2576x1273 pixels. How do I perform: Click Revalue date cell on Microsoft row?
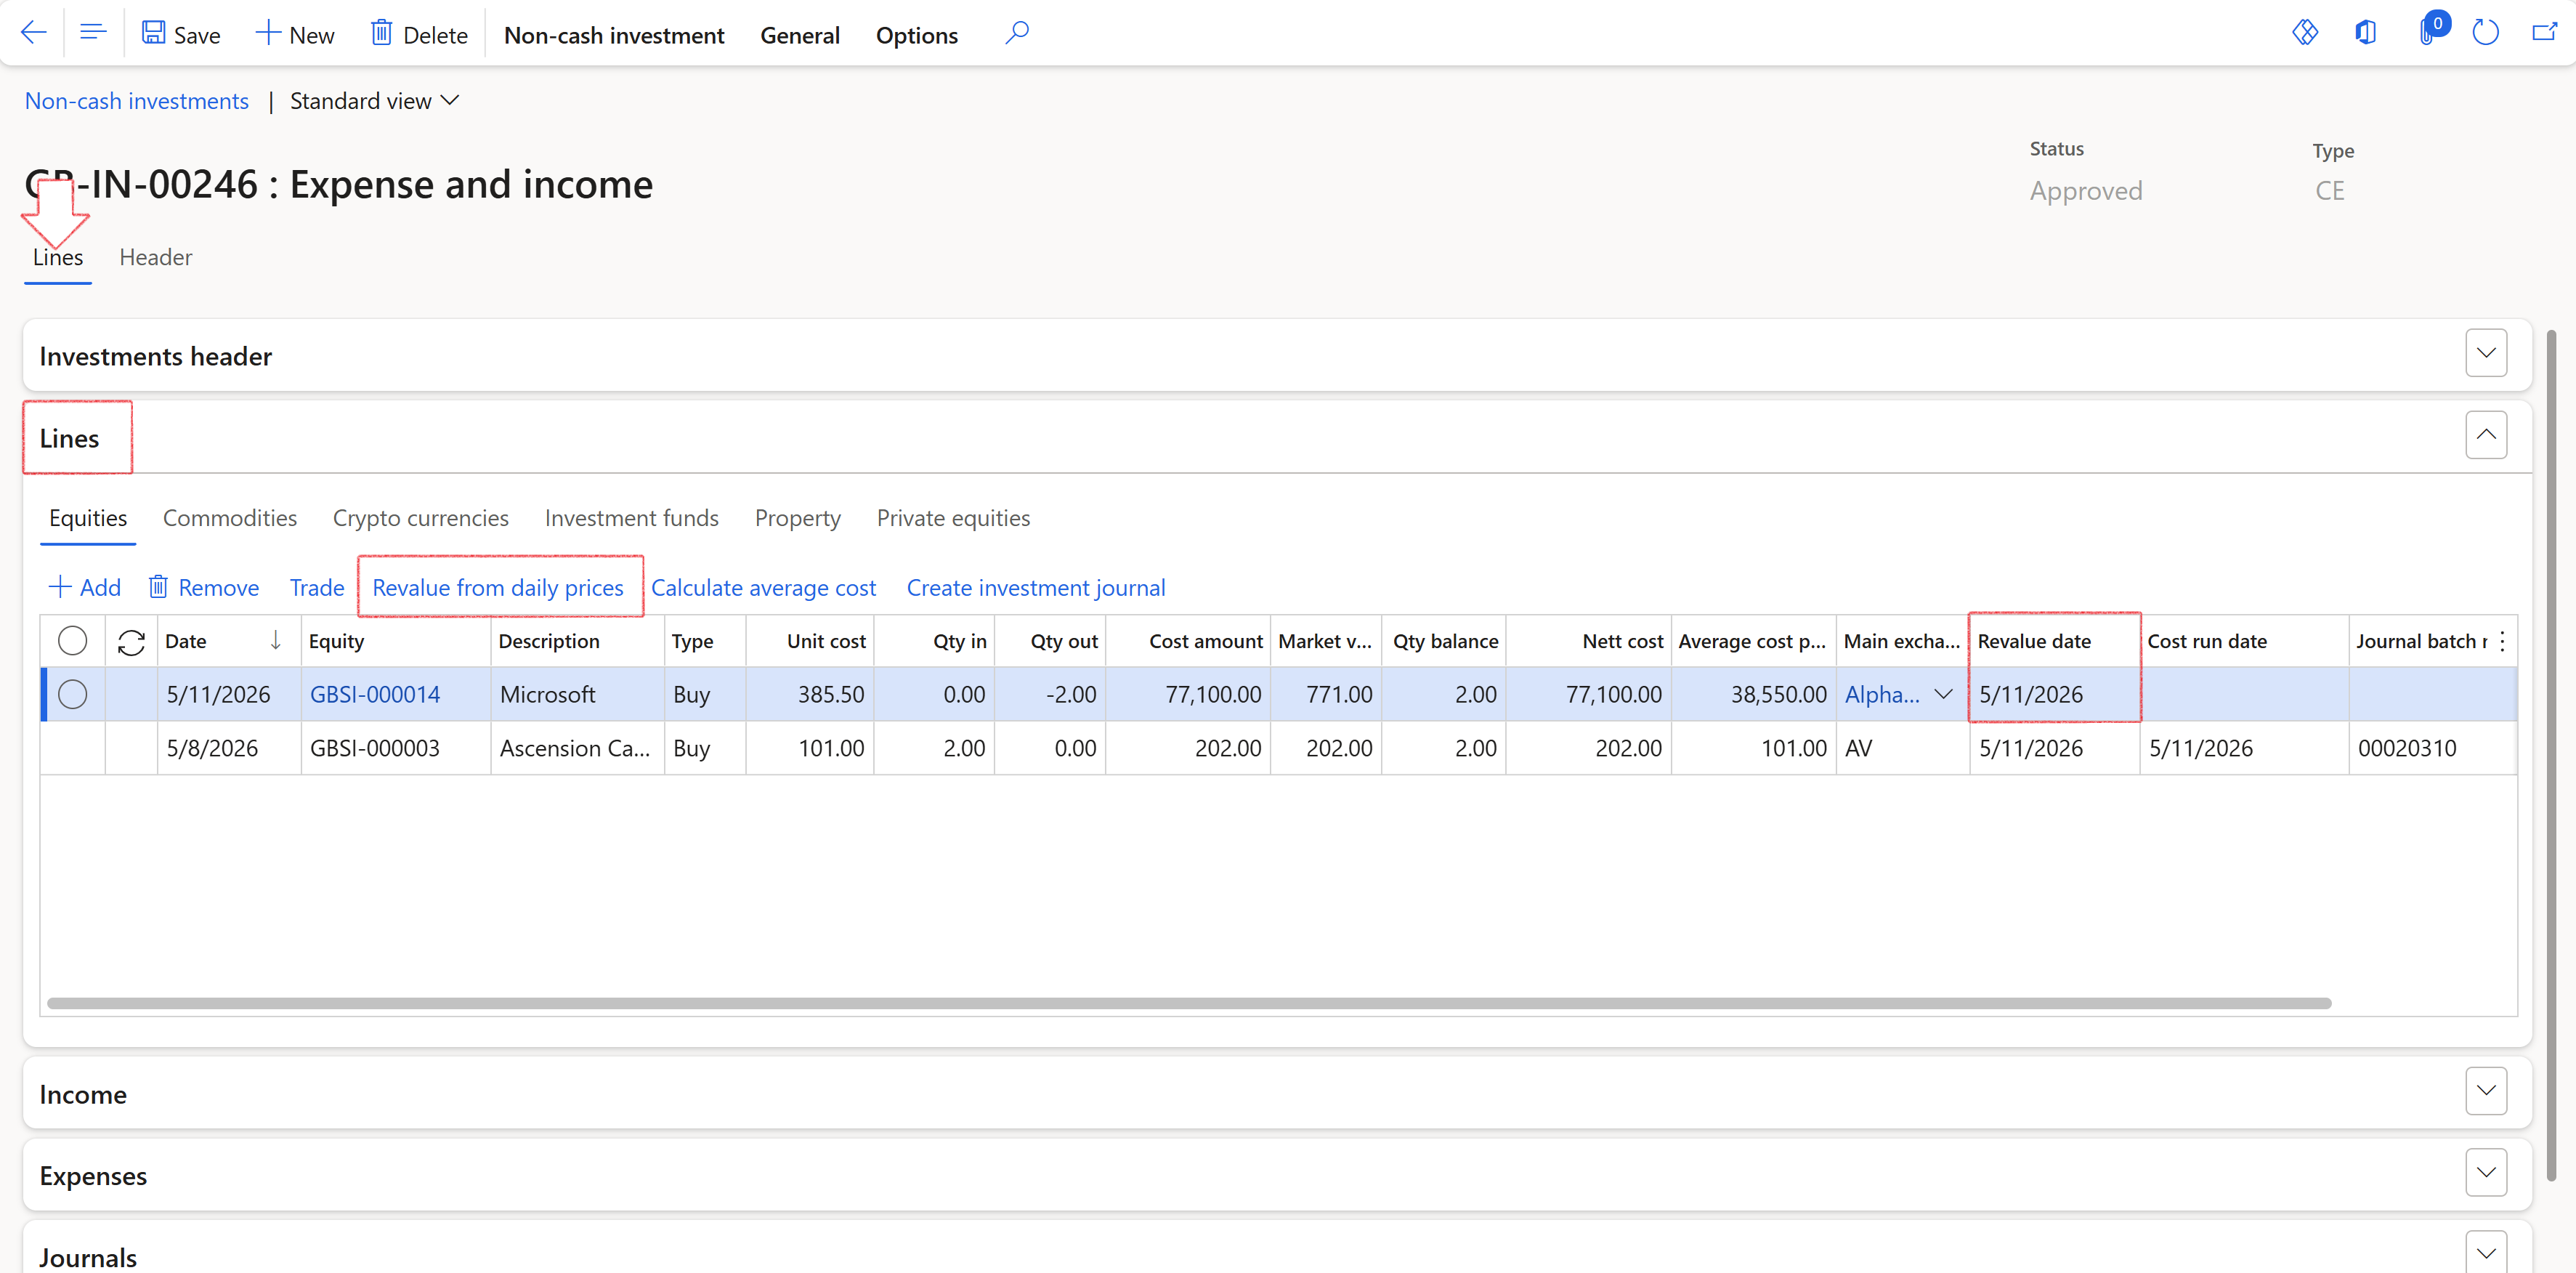click(x=2054, y=694)
